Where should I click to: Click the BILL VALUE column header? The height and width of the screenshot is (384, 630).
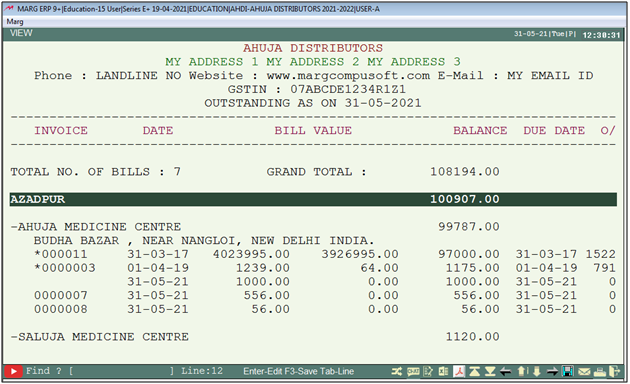point(313,131)
